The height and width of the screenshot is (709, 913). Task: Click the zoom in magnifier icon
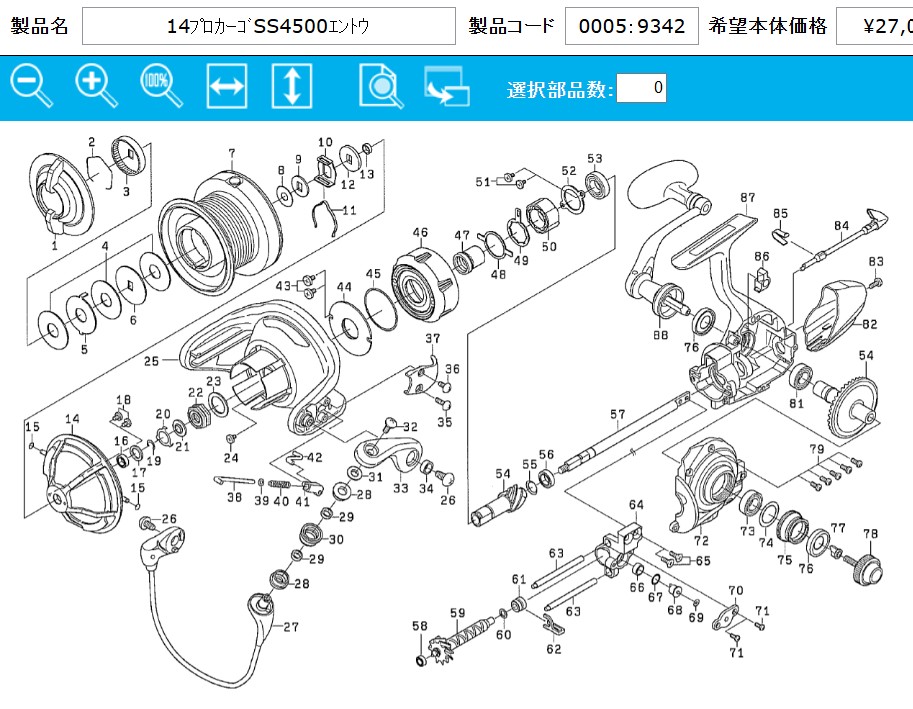[x=97, y=87]
